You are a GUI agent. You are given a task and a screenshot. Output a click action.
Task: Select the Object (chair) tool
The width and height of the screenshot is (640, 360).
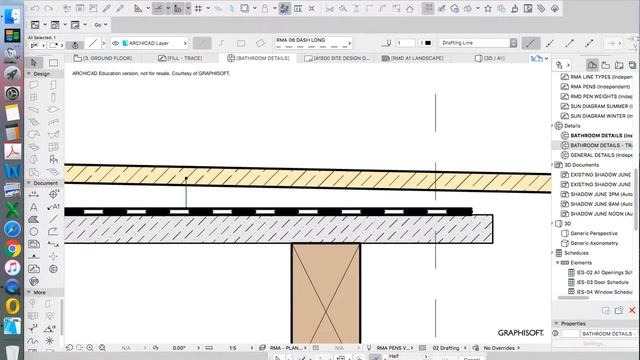(x=53, y=159)
